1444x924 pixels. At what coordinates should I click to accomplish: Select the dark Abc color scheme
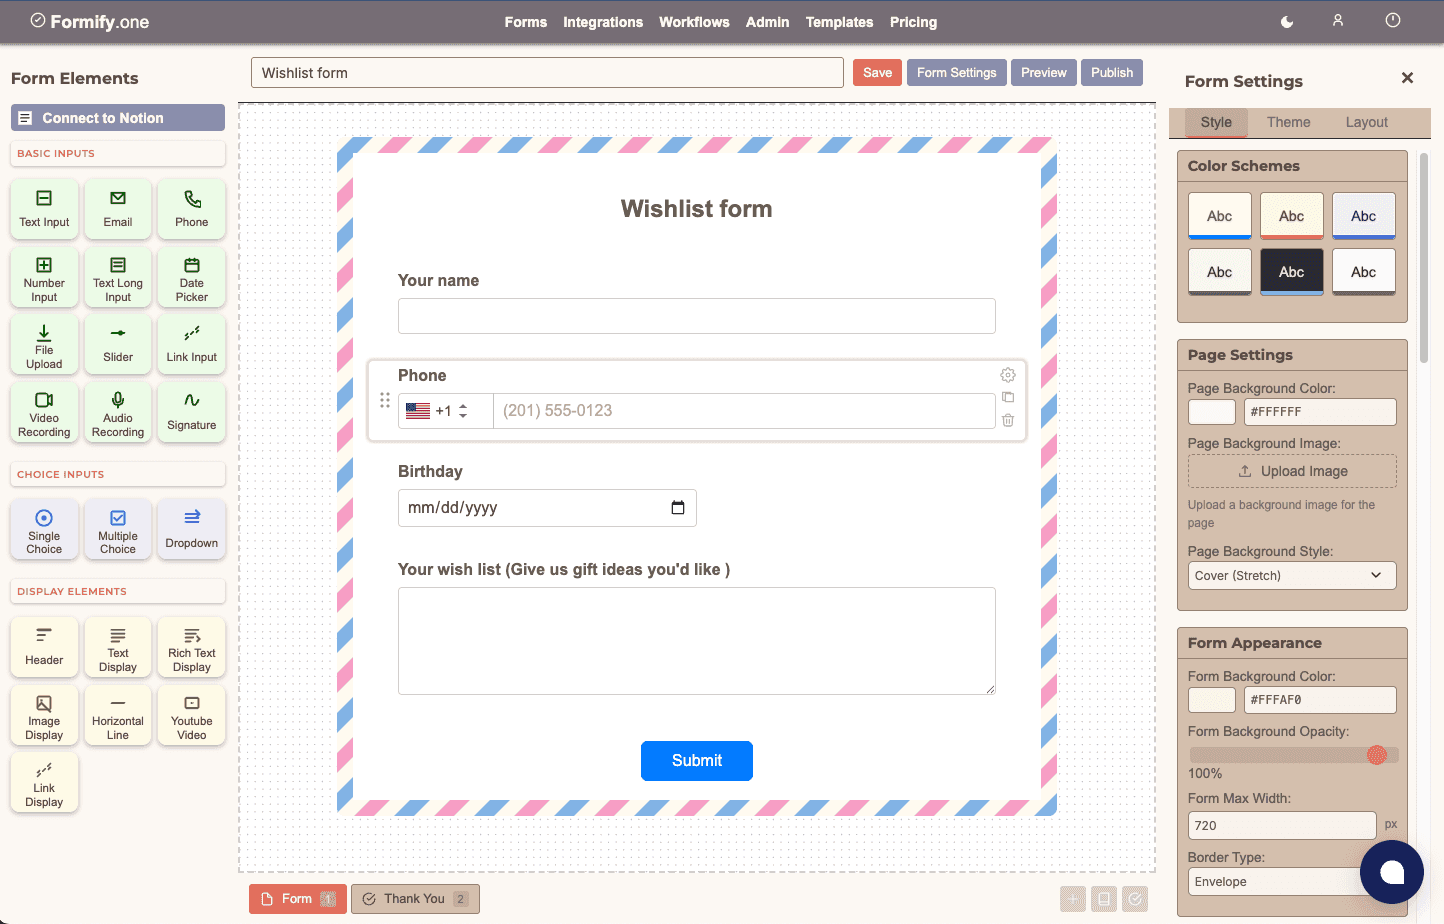click(1291, 272)
